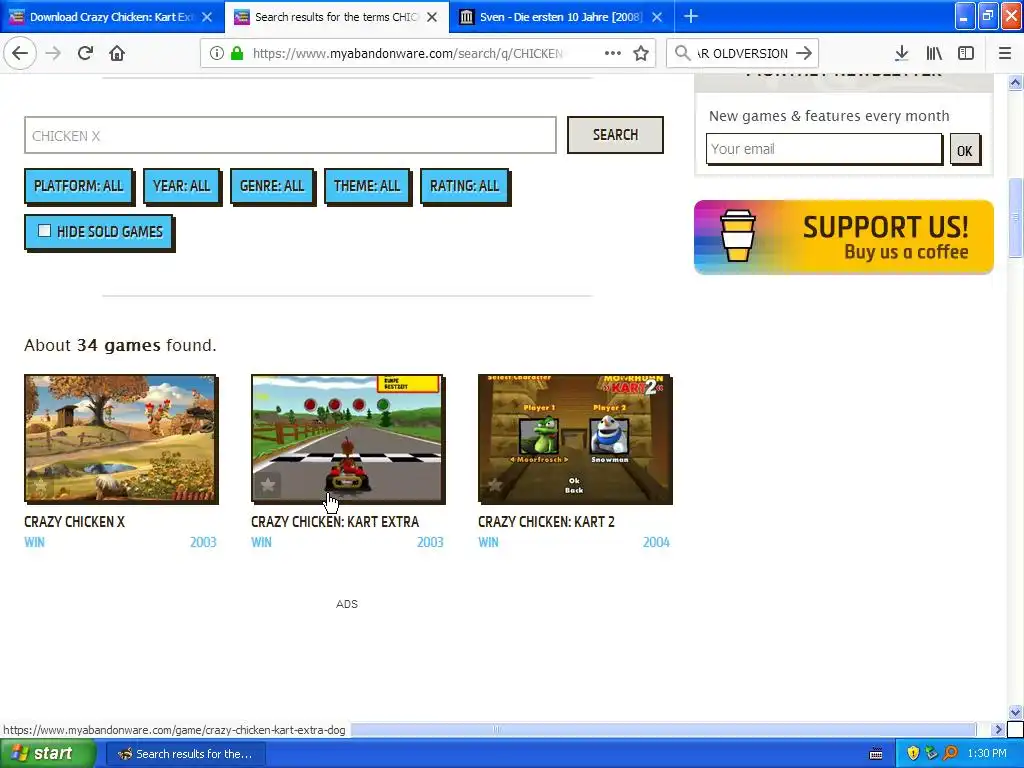
Task: Open the CRAZY CHICKEN: KART EXTRA title link
Action: click(x=335, y=522)
